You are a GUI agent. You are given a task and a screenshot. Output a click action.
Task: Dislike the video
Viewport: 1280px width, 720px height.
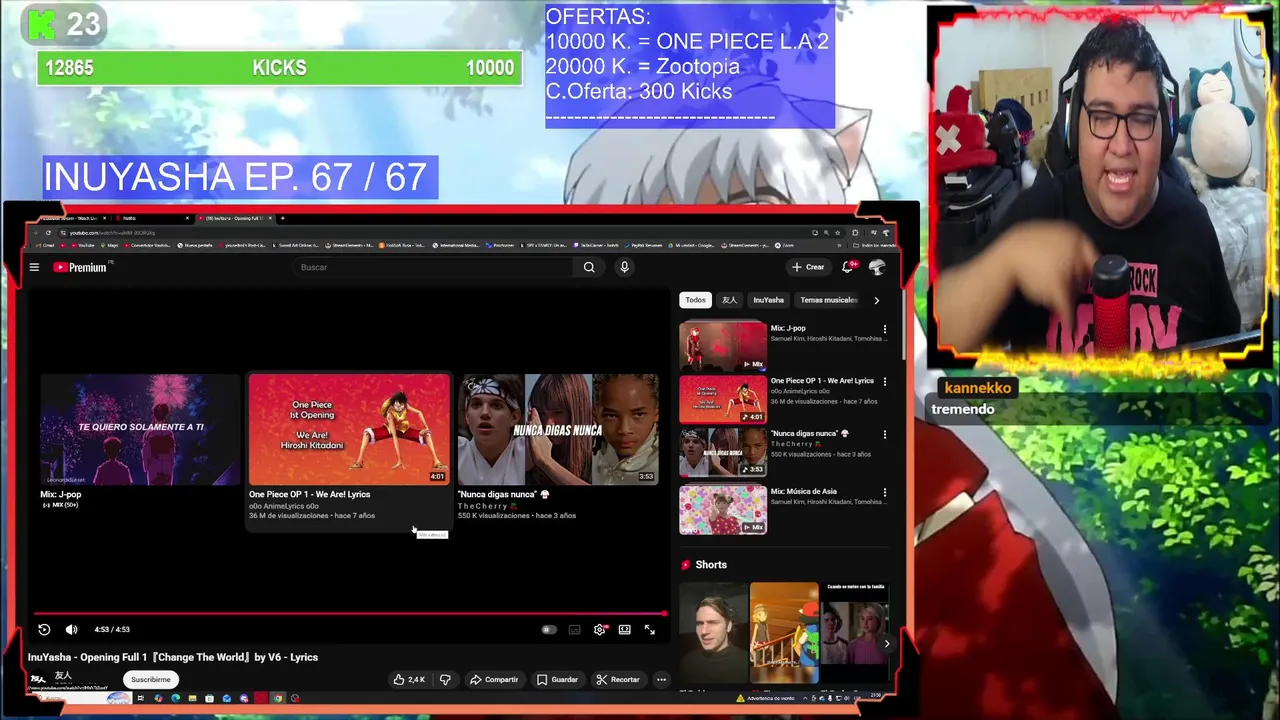coord(445,679)
